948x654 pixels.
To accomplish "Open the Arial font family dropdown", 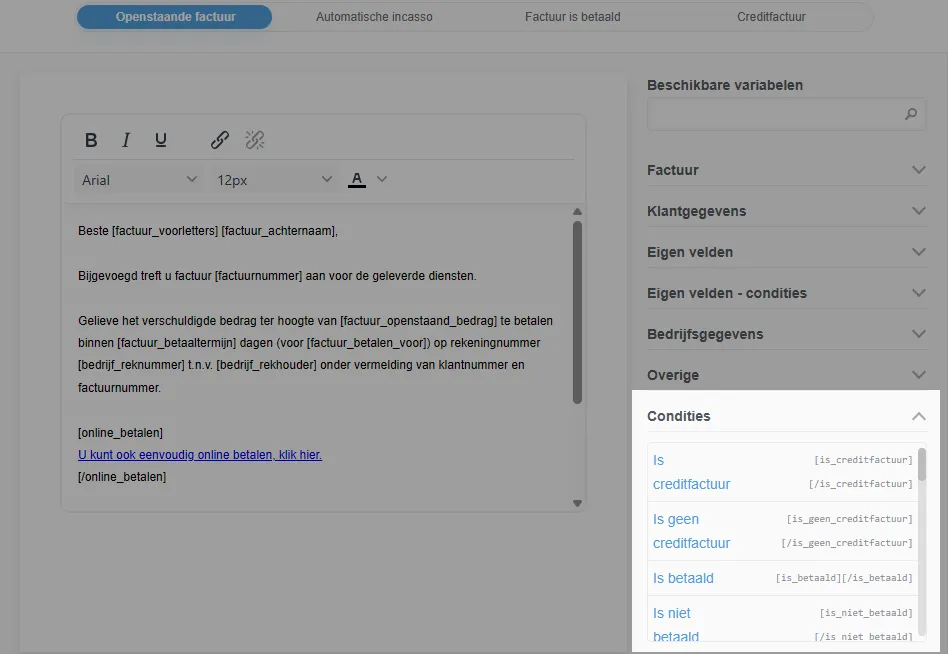I will pos(140,180).
